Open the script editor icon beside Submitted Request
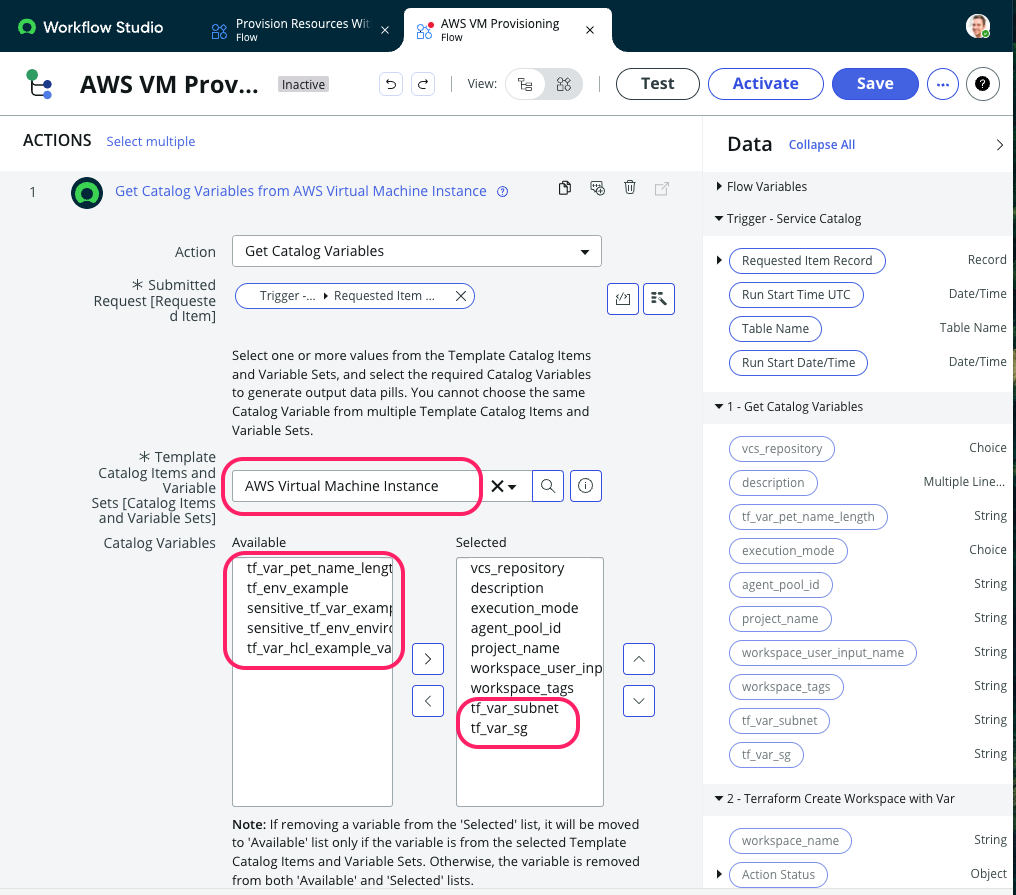The width and height of the screenshot is (1016, 895). click(622, 298)
